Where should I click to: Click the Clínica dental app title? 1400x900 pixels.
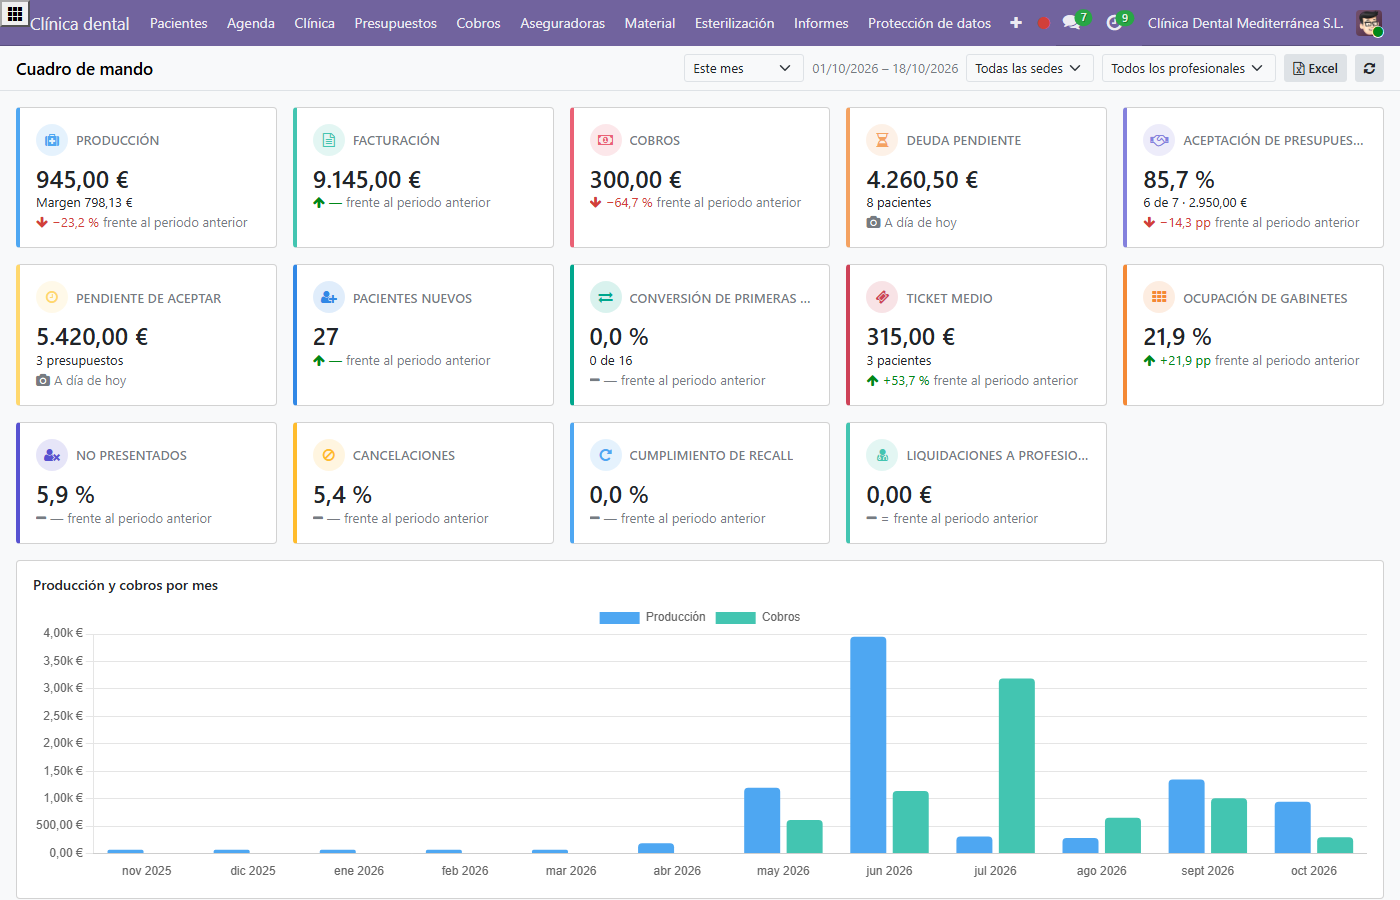click(x=80, y=24)
